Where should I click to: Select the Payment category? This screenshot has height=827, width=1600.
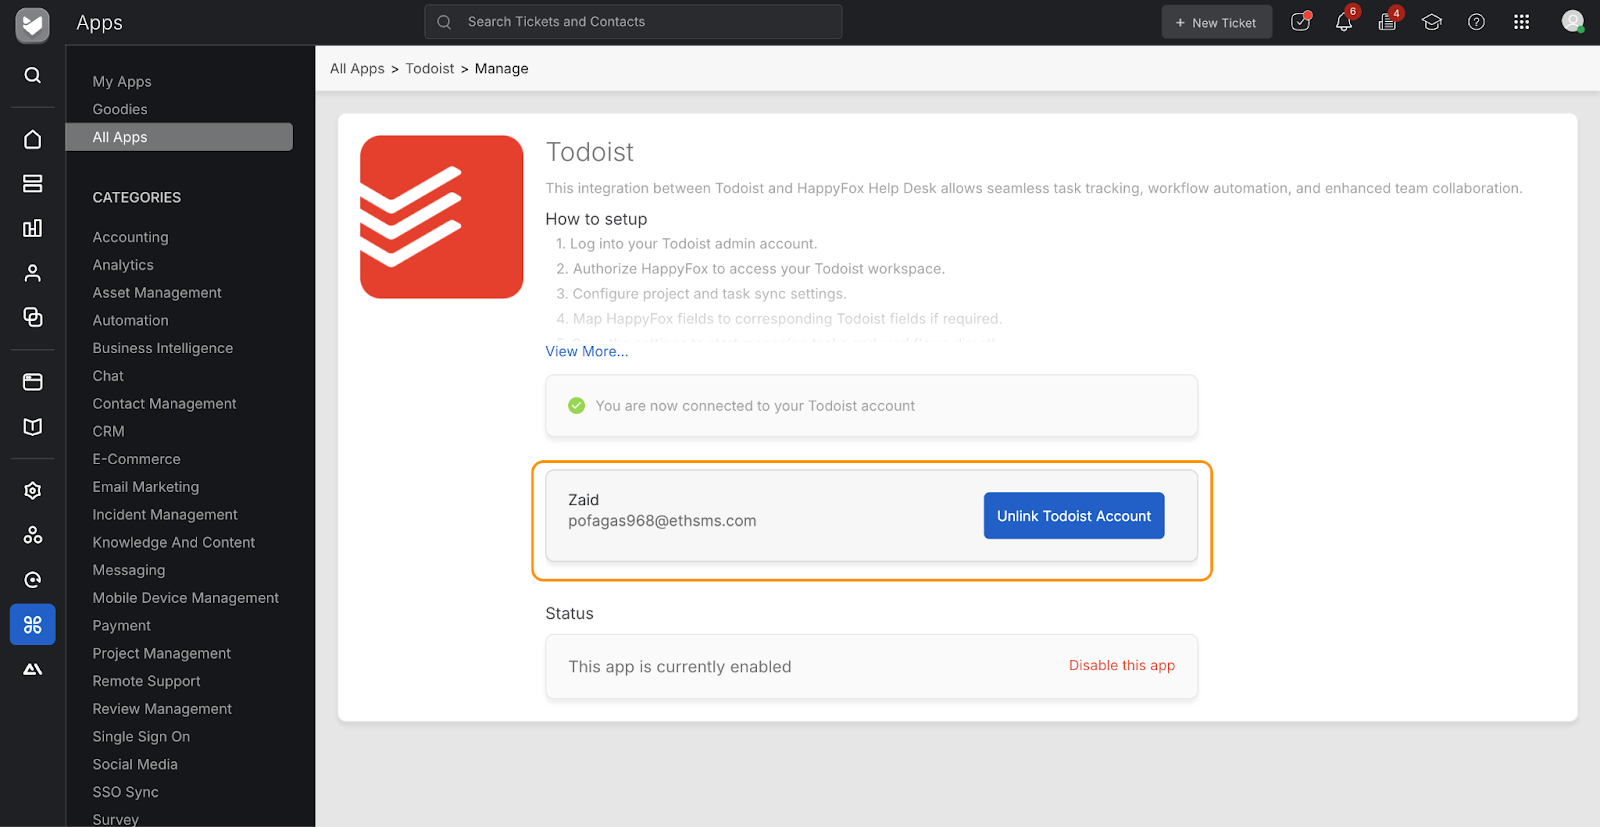[x=122, y=626]
